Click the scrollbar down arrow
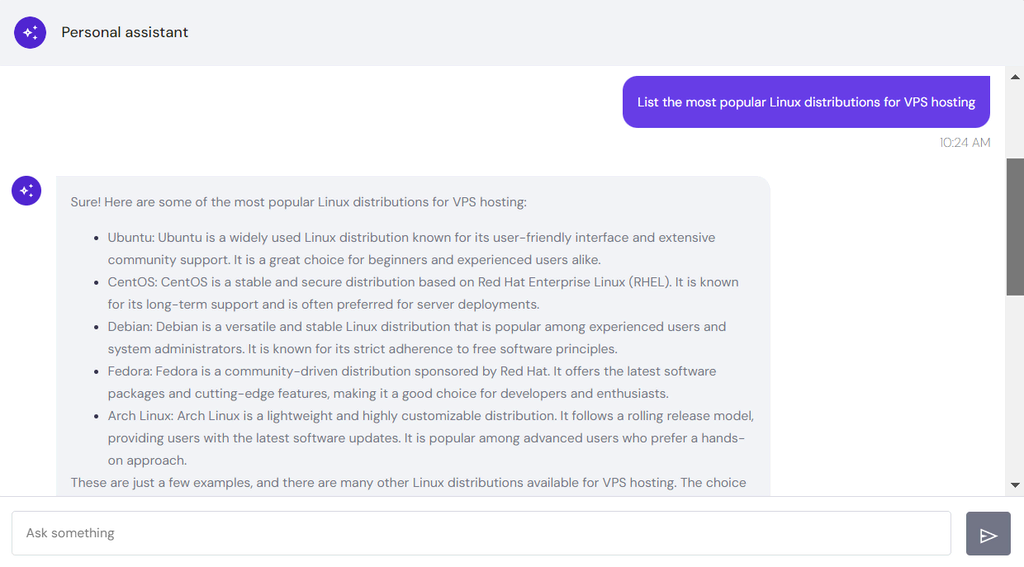 1015,485
